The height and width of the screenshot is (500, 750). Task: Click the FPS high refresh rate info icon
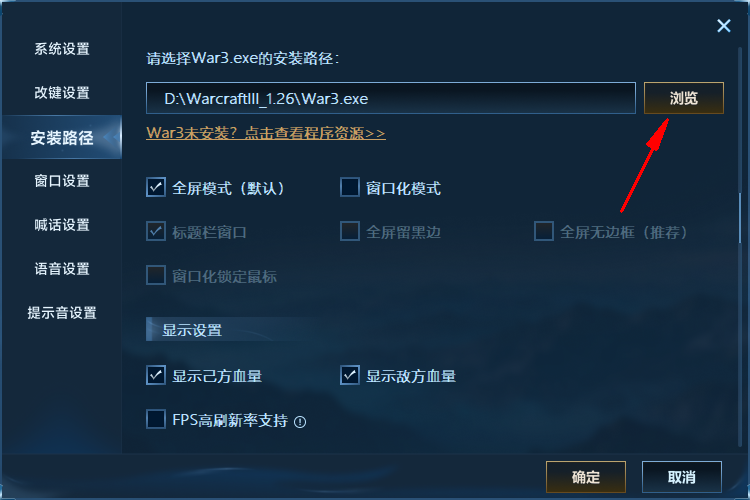point(300,422)
